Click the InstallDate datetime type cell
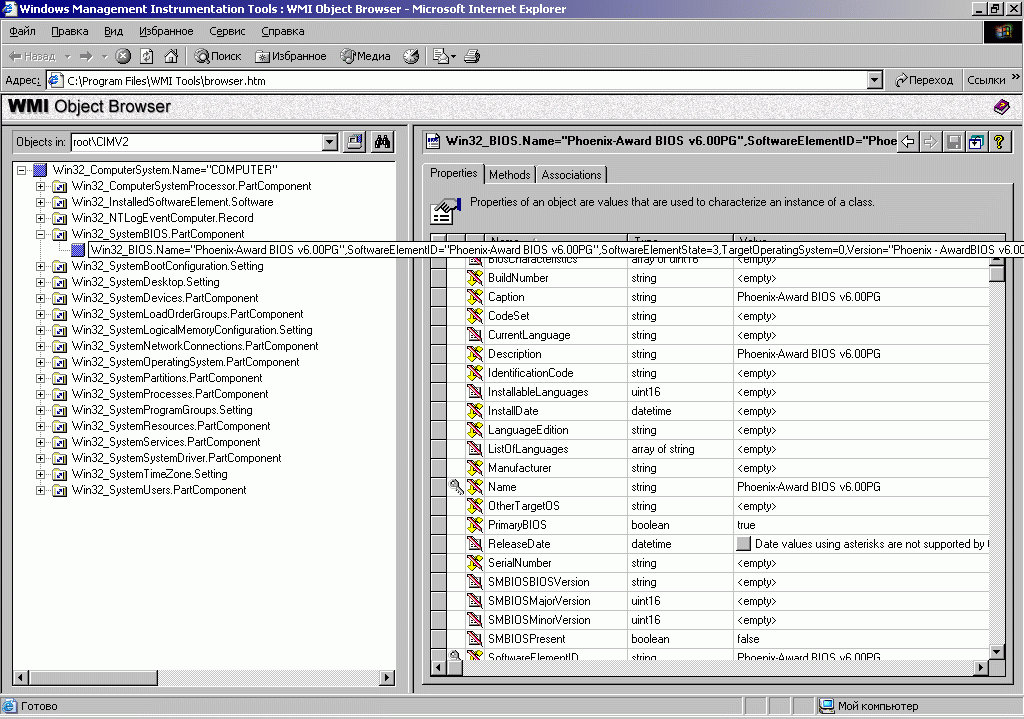This screenshot has height=719, width=1024. [680, 411]
